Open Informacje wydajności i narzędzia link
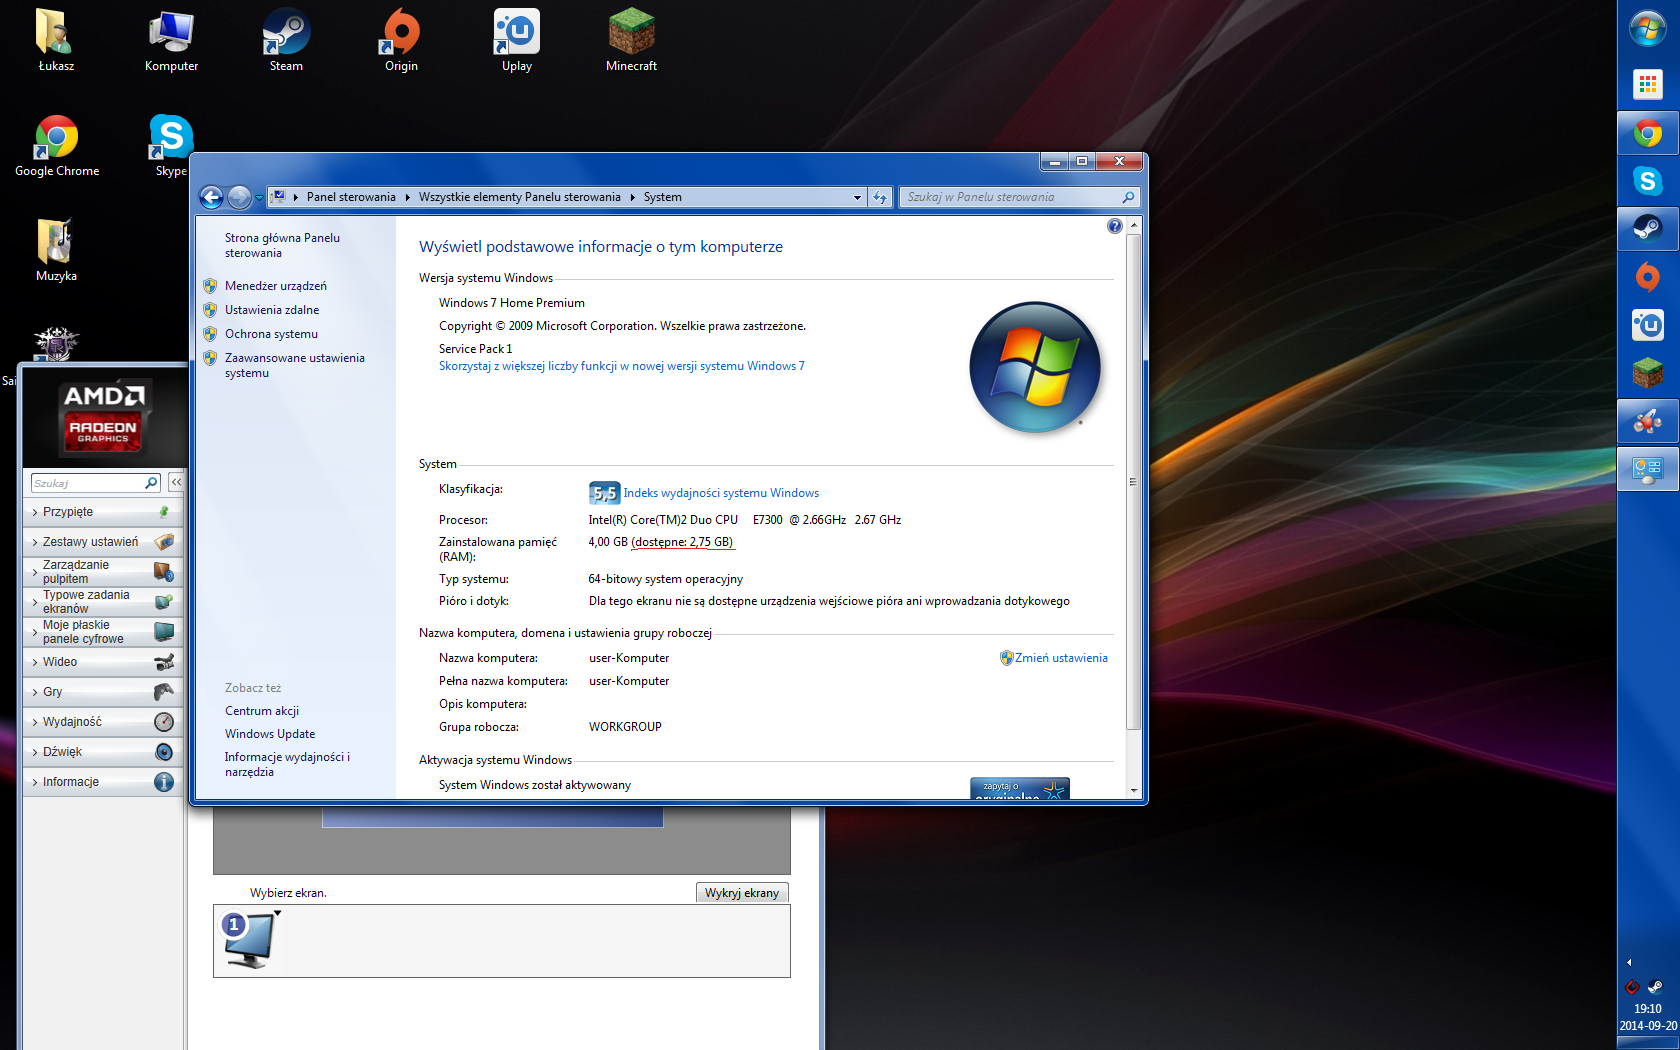 287,764
